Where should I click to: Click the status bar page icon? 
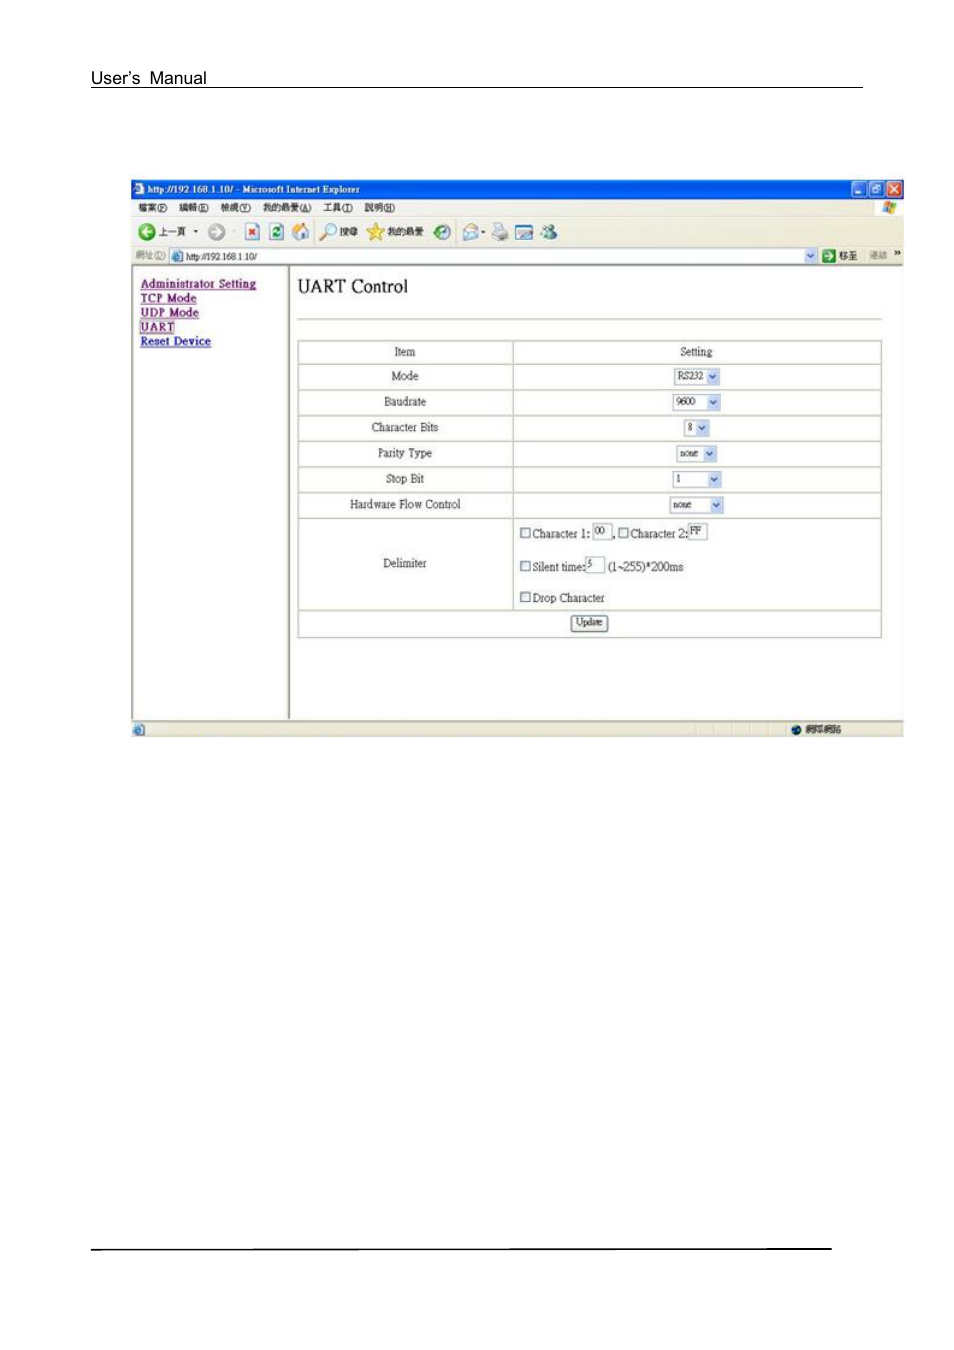click(139, 729)
